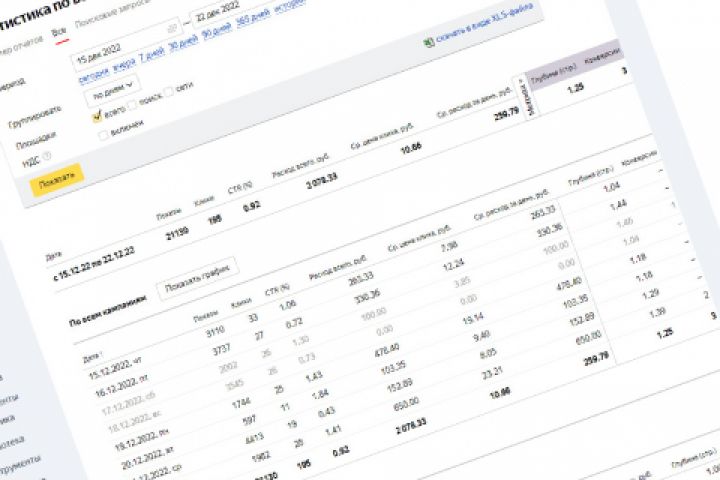Select the 'вчера' period link

coord(124,64)
